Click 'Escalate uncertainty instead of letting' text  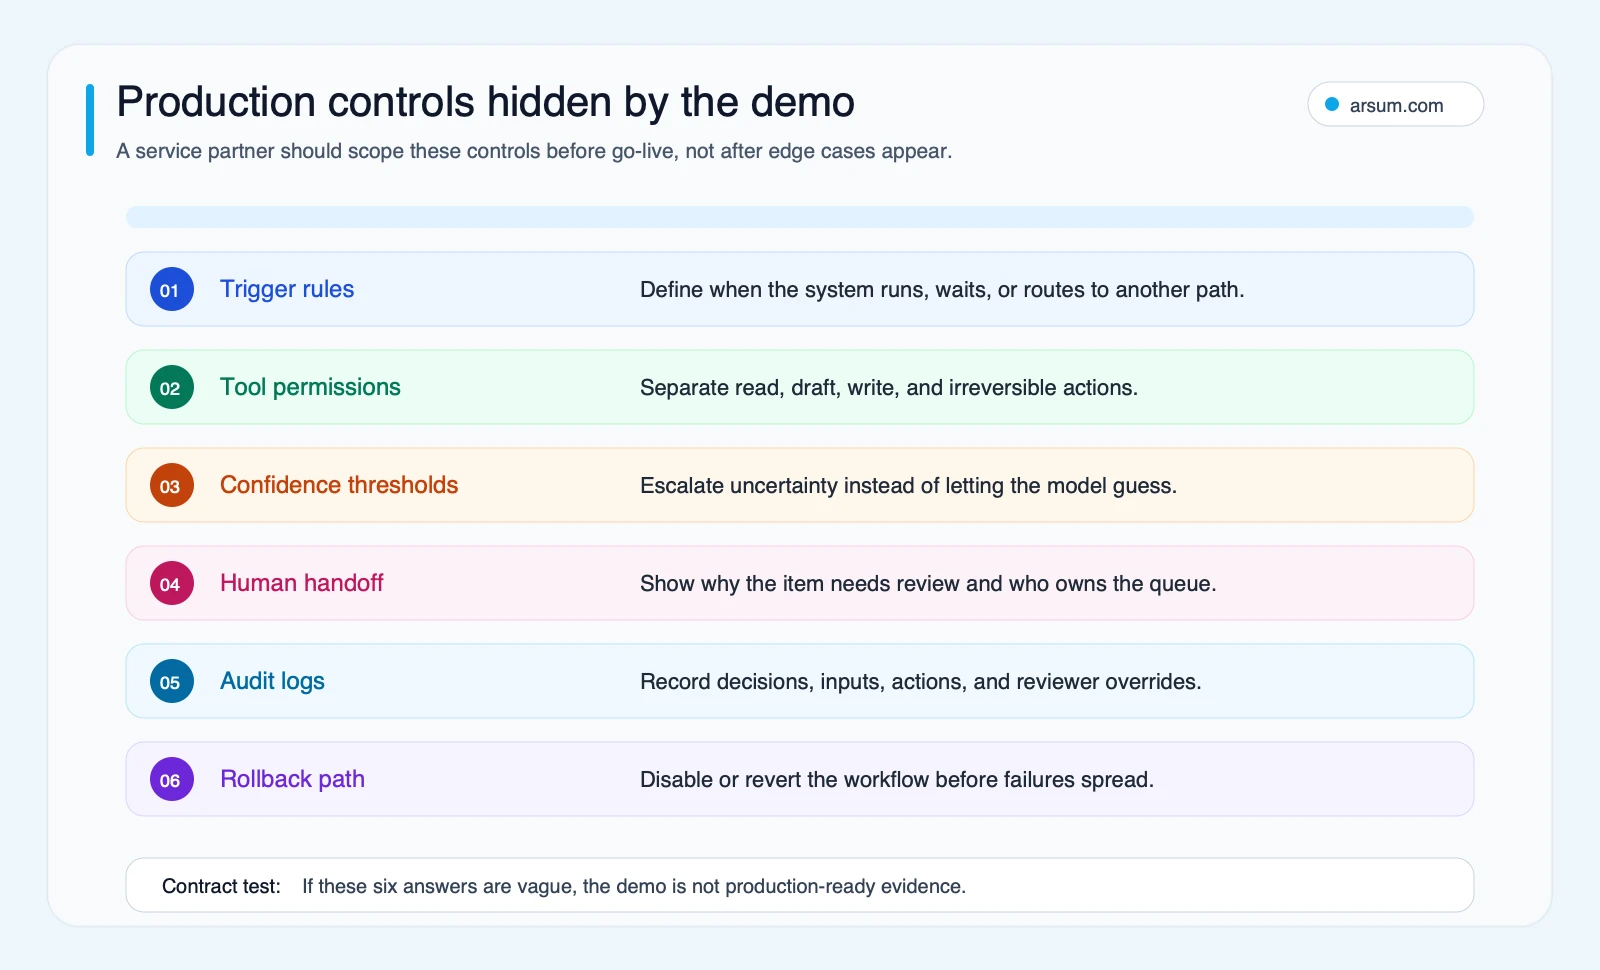pos(908,486)
